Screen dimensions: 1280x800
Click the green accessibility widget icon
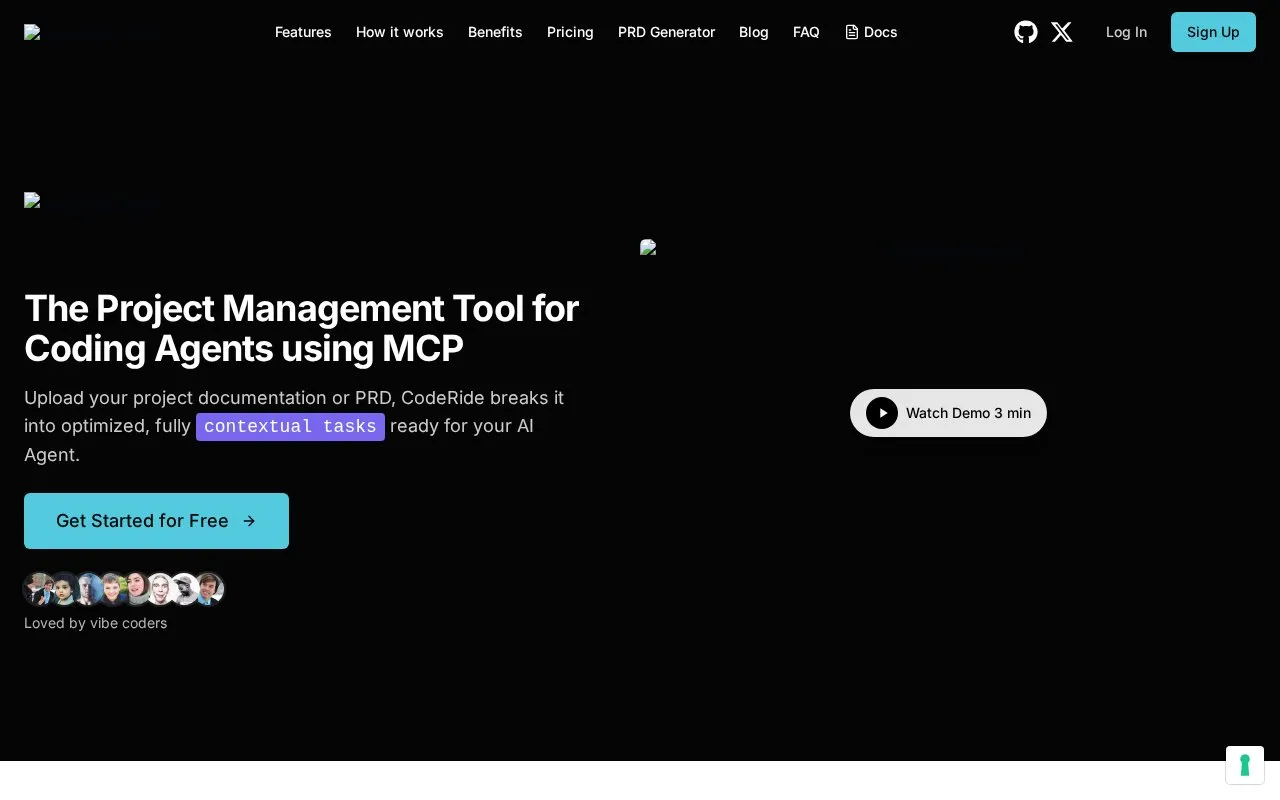1245,765
